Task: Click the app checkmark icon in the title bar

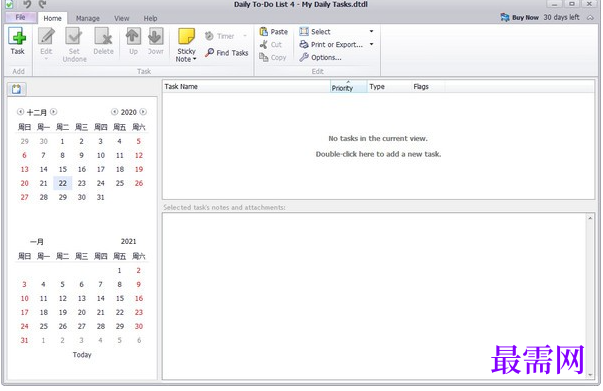Action: 8,4
